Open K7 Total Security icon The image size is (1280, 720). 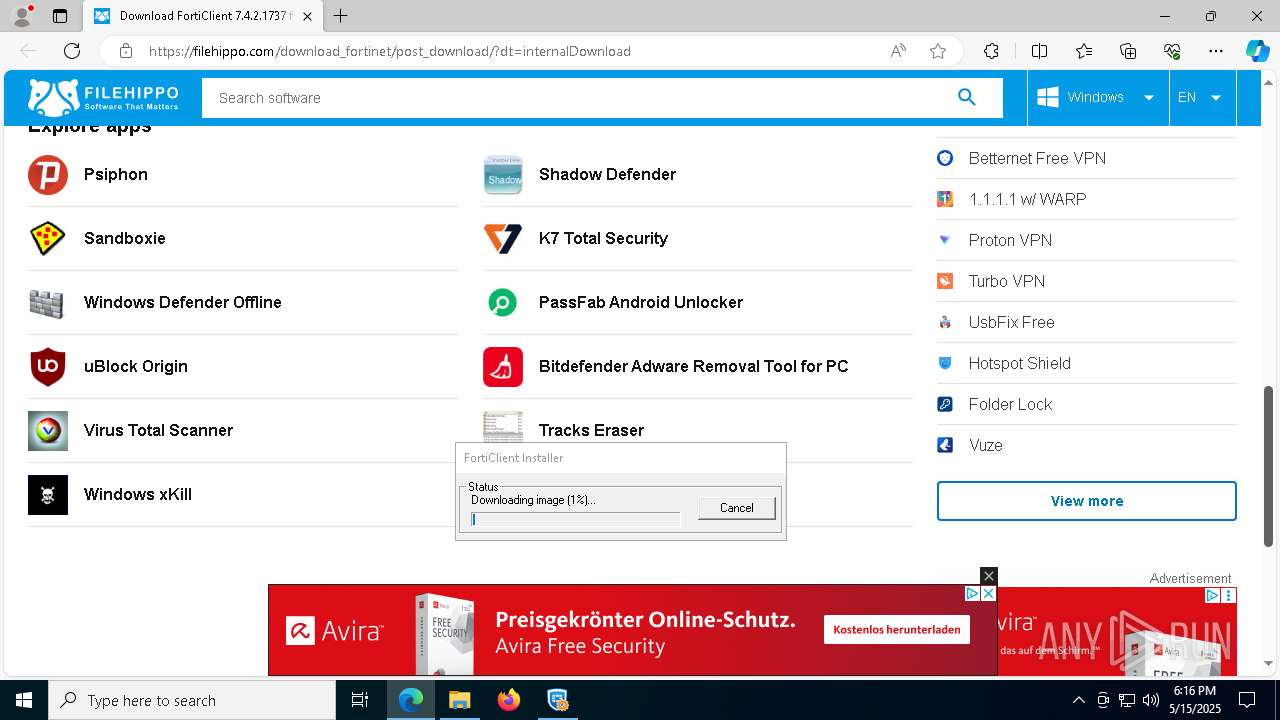click(x=503, y=239)
